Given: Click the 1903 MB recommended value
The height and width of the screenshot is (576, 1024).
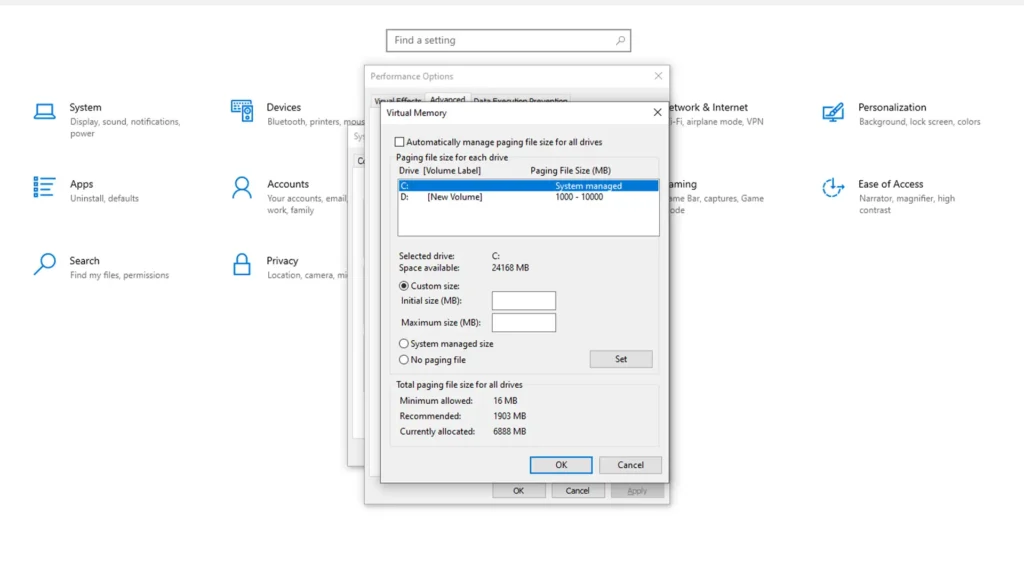Looking at the screenshot, I should coord(509,416).
